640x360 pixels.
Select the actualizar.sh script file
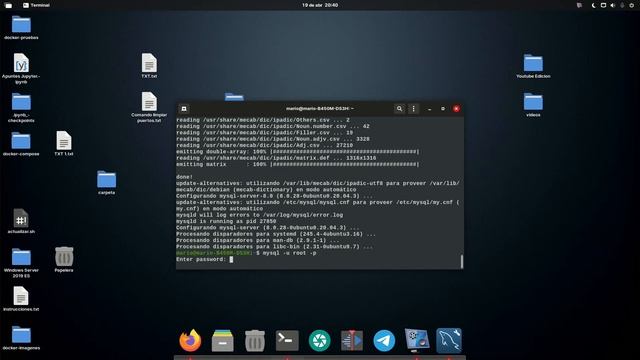pos(21,221)
